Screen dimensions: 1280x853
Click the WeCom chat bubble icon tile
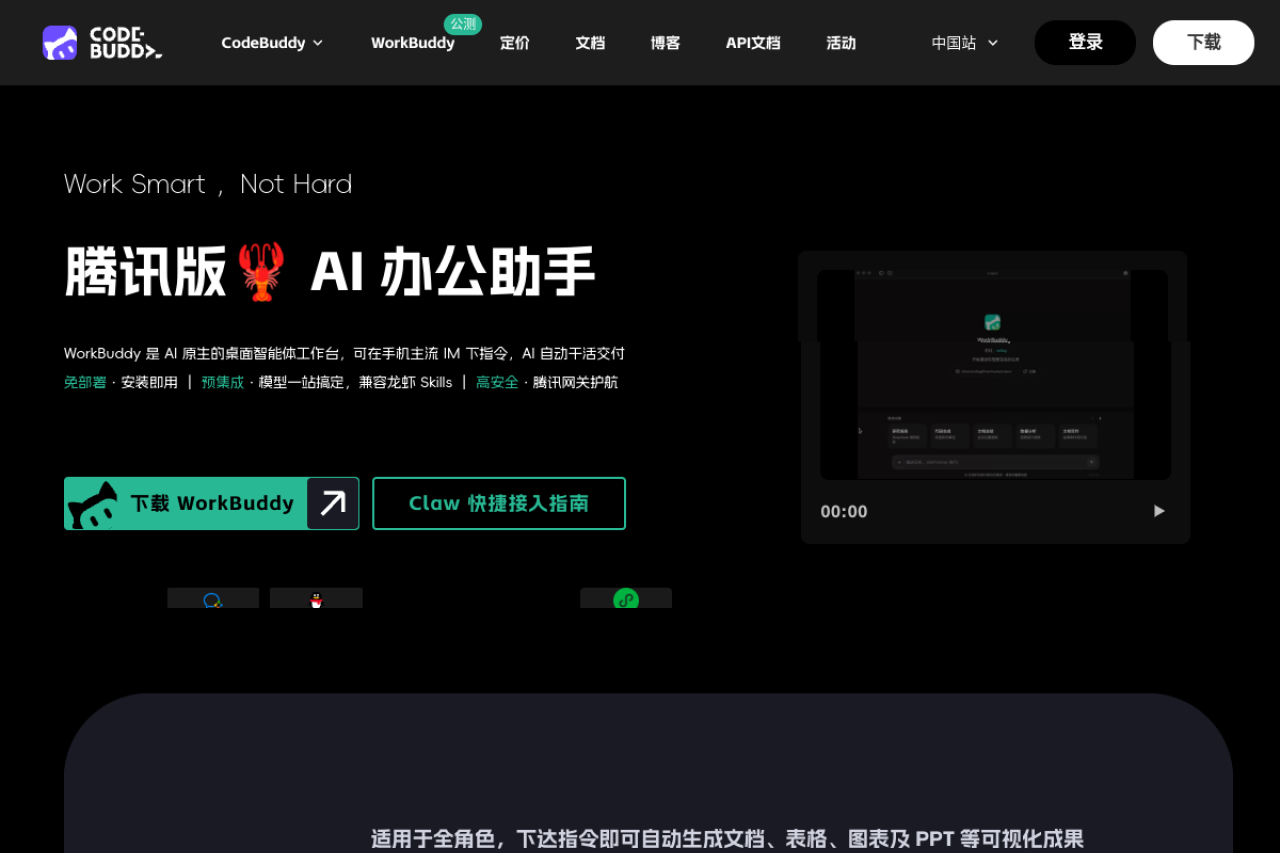tap(213, 598)
